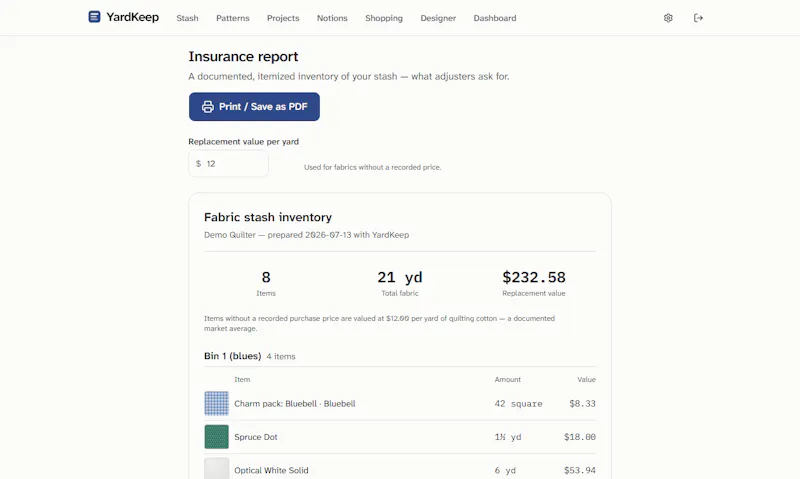Click the '42 square' amount cell
The image size is (800, 479).
[518, 404]
